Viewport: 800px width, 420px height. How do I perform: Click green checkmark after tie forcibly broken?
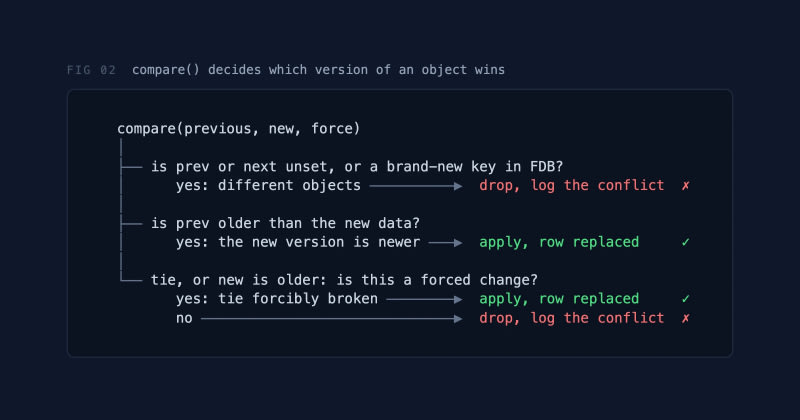point(686,299)
